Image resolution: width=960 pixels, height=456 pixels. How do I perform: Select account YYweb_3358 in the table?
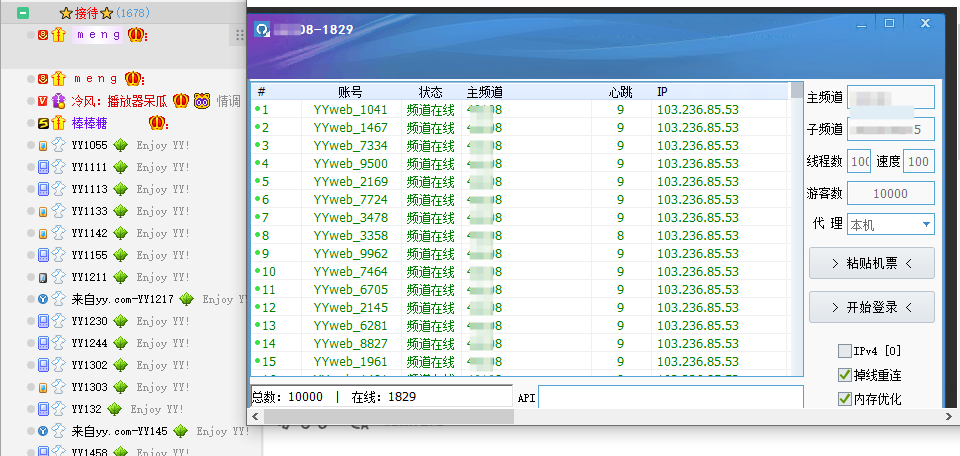(350, 236)
